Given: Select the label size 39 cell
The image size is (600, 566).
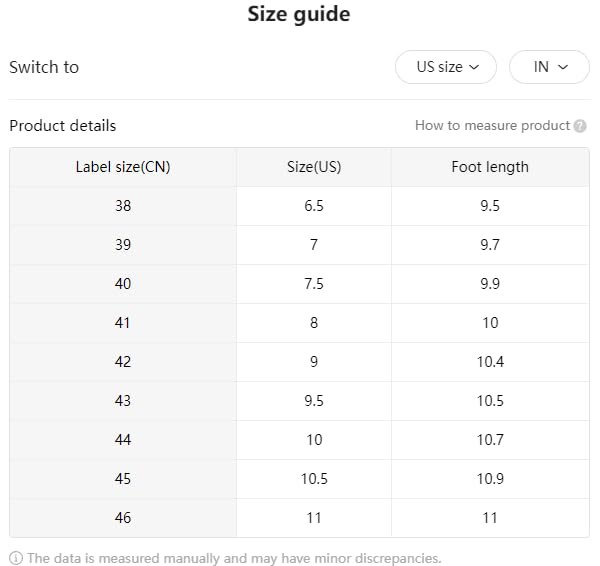Looking at the screenshot, I should click(x=123, y=245).
